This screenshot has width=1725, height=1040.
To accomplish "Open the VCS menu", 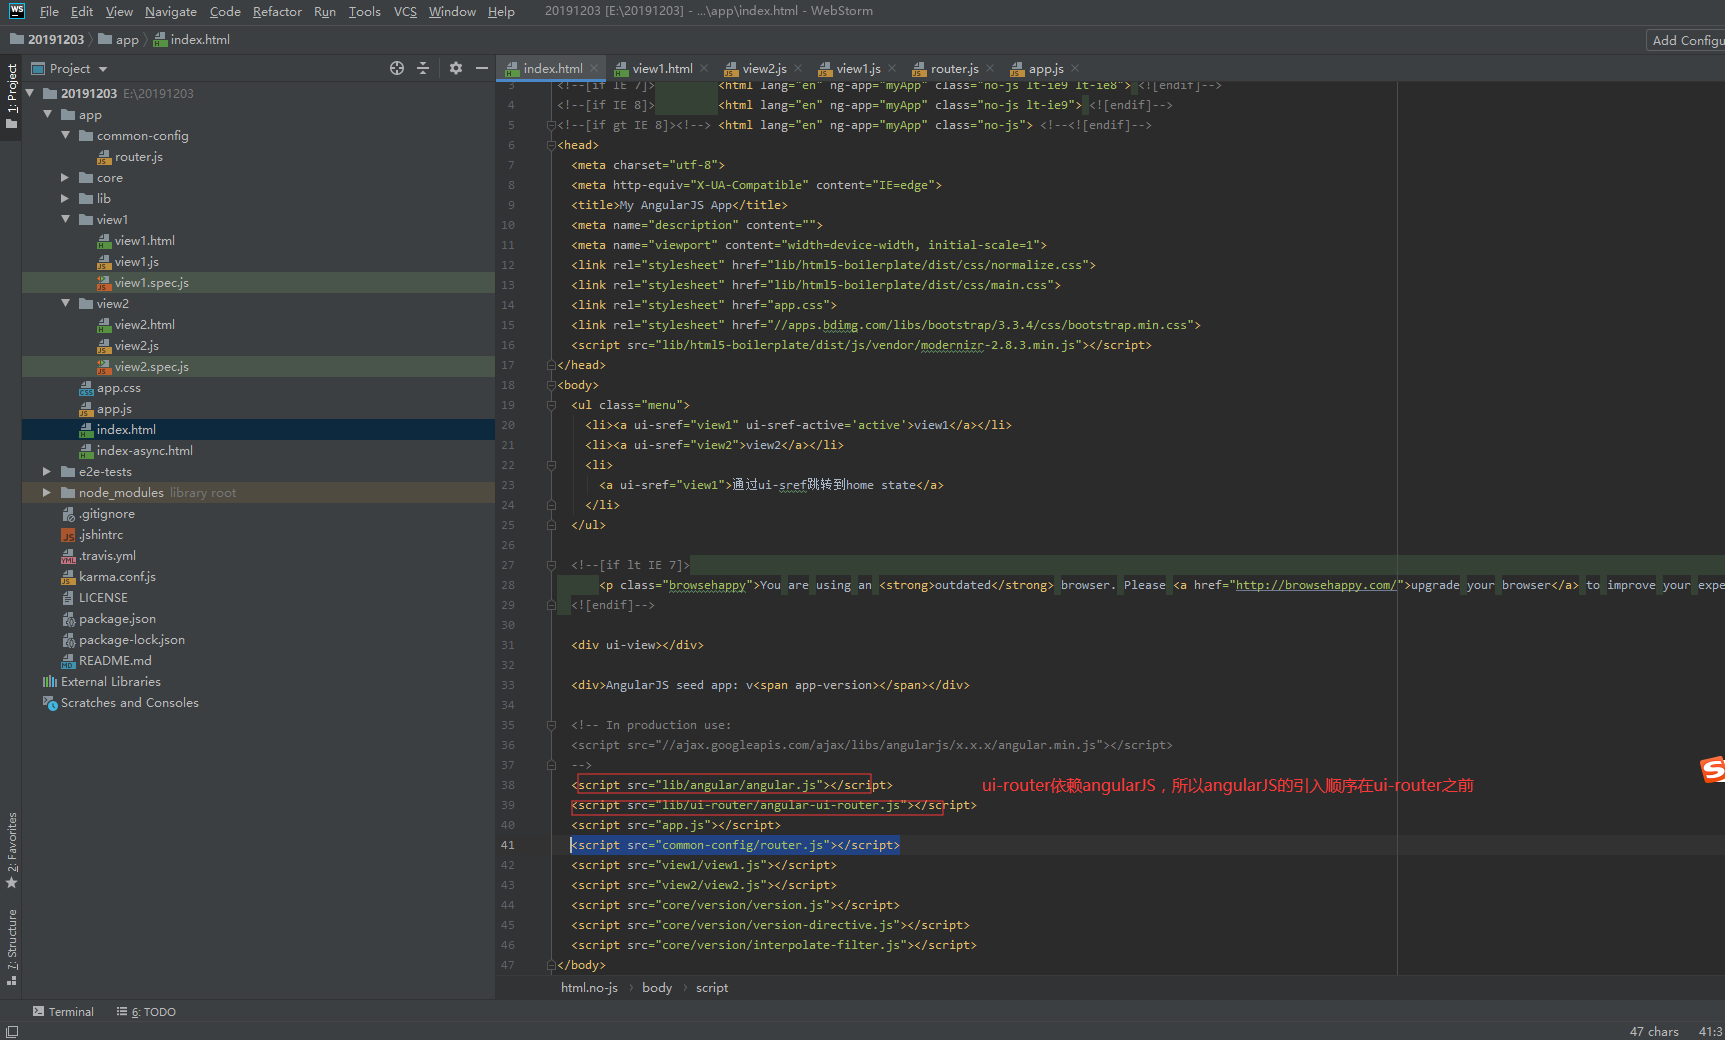I will pyautogui.click(x=405, y=11).
